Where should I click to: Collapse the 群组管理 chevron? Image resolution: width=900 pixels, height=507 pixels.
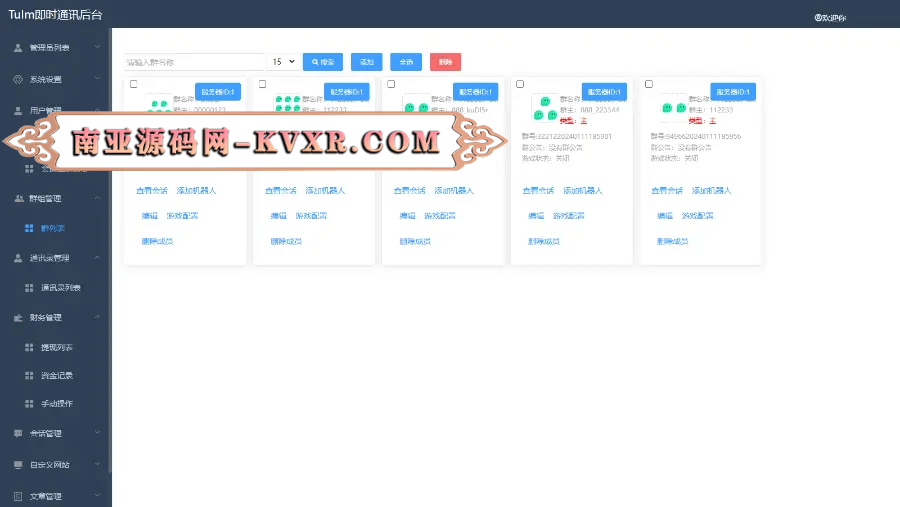click(x=97, y=198)
